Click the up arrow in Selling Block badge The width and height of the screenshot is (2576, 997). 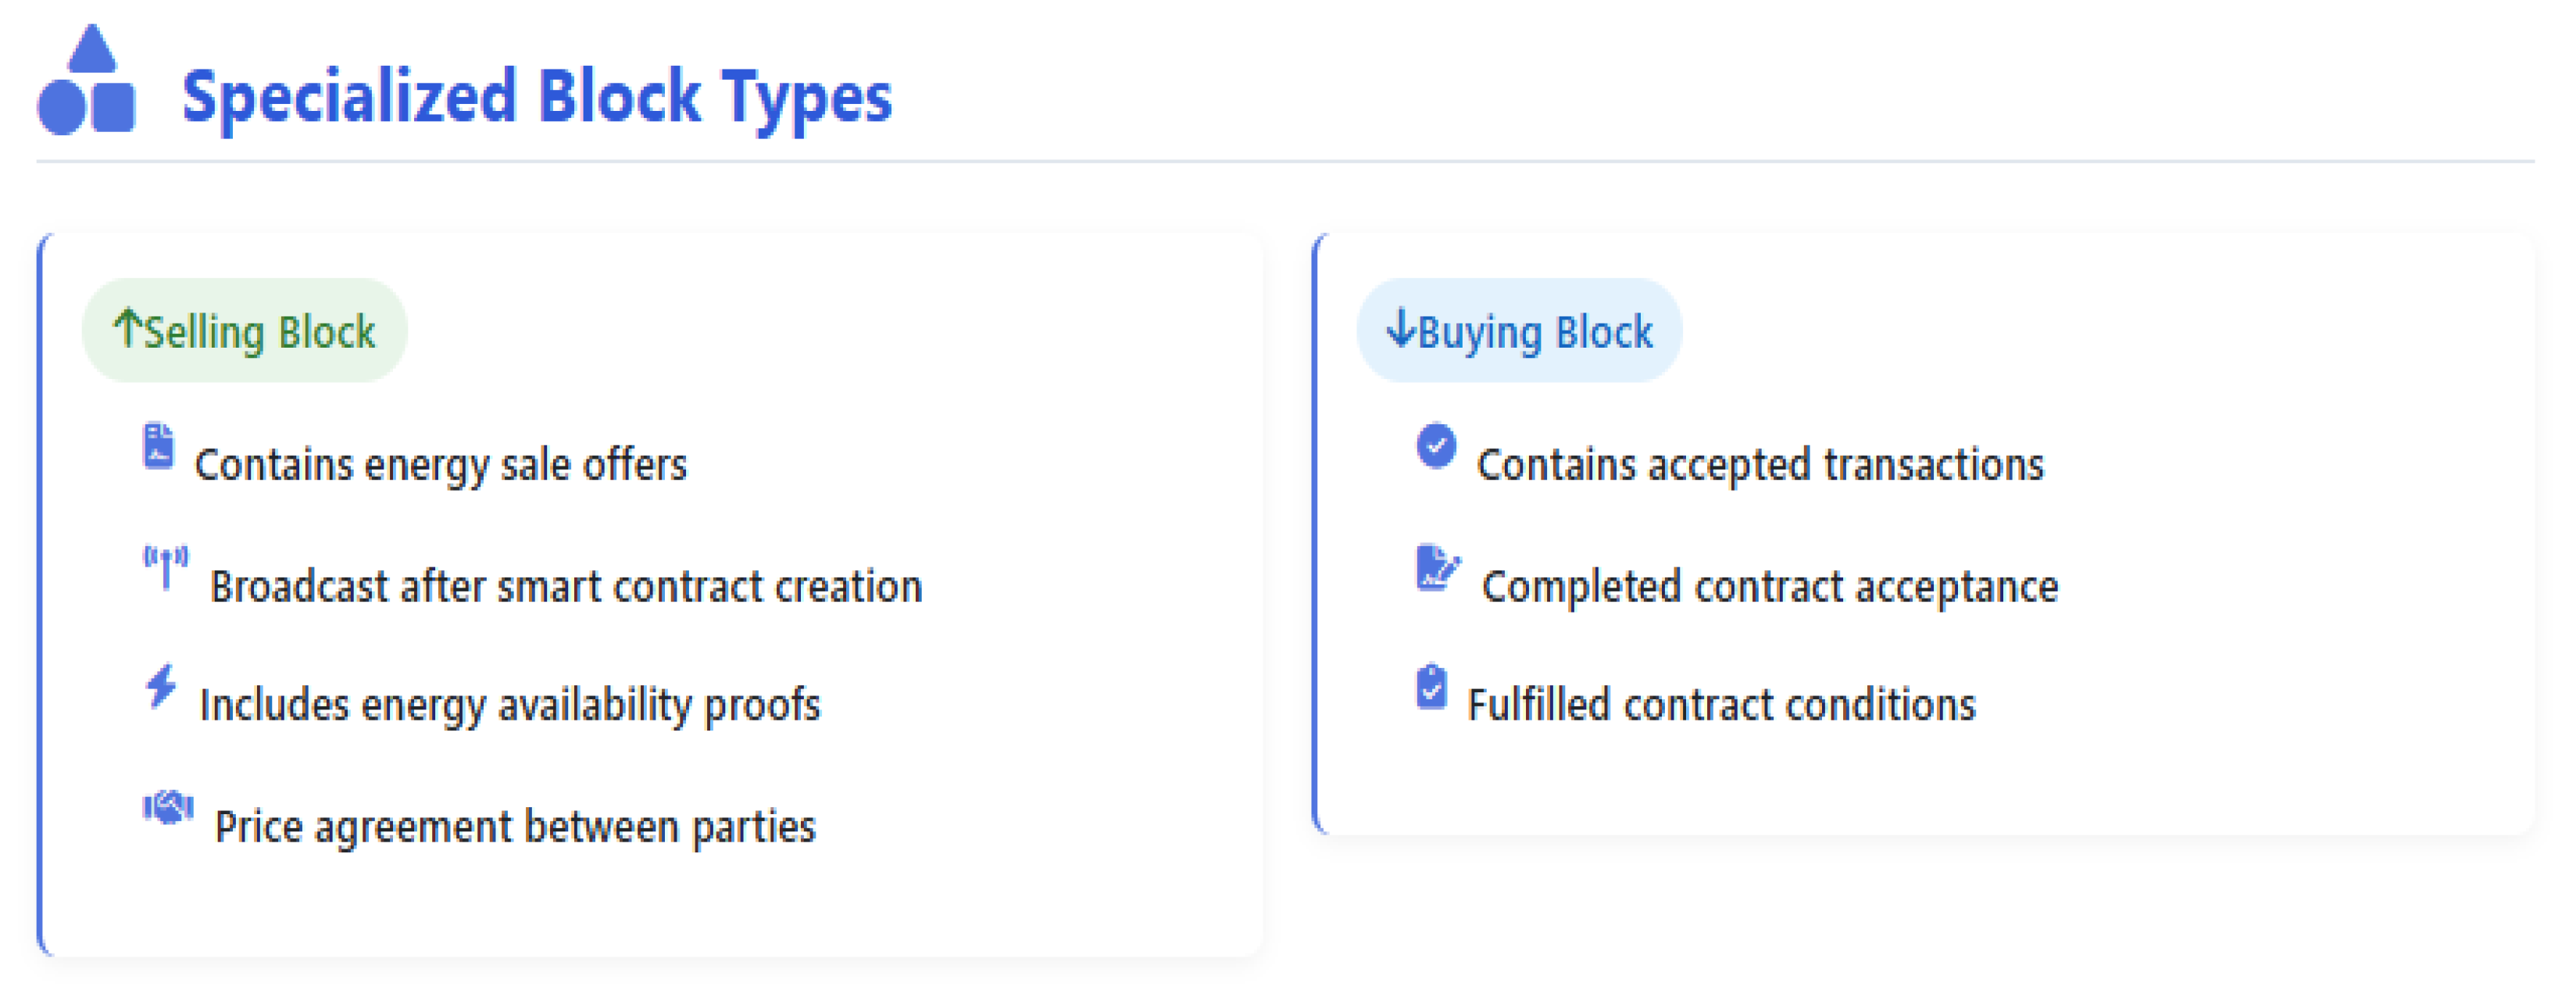127,327
